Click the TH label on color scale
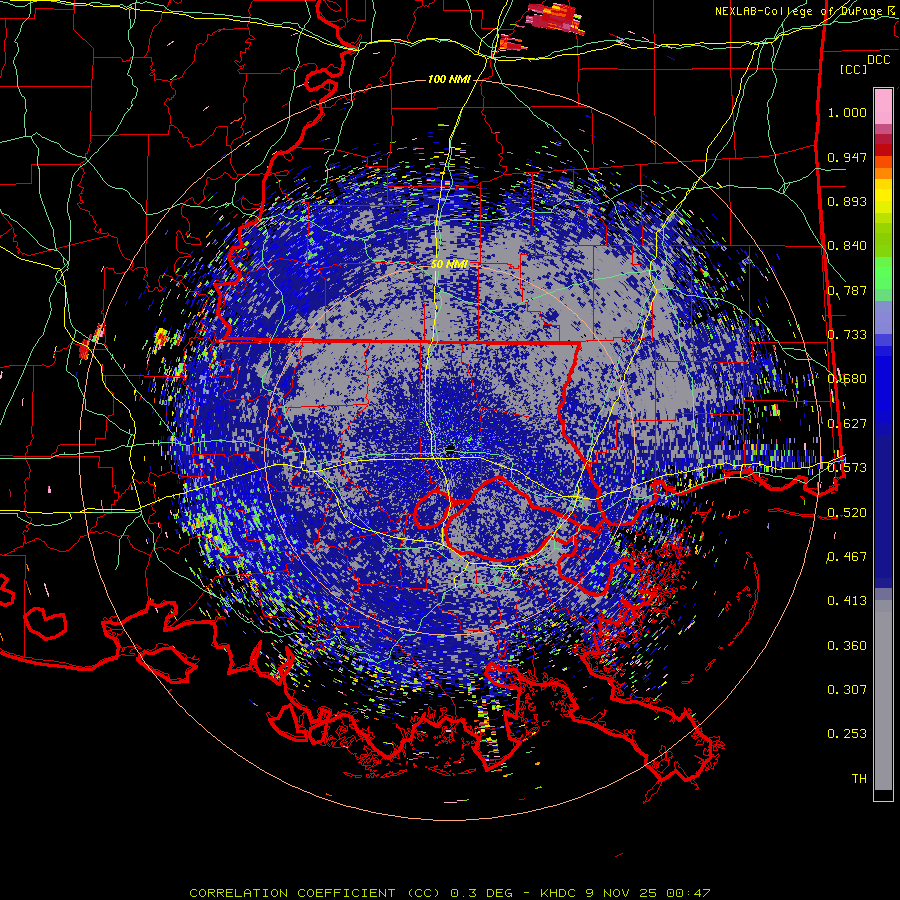Image resolution: width=900 pixels, height=900 pixels. [x=859, y=779]
